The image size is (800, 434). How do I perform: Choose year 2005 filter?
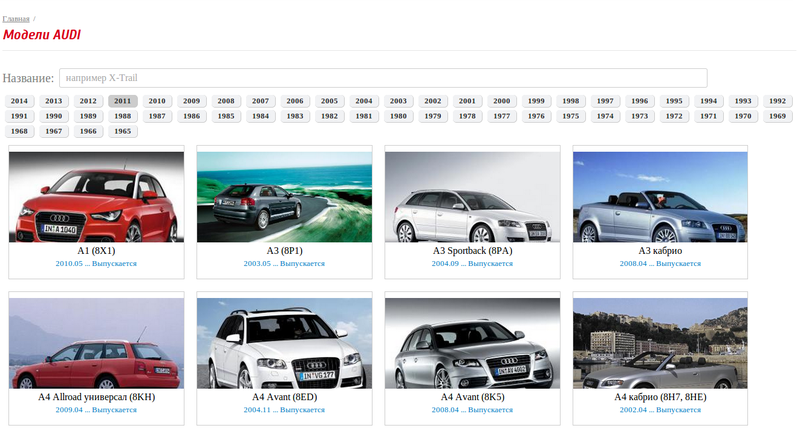point(329,101)
